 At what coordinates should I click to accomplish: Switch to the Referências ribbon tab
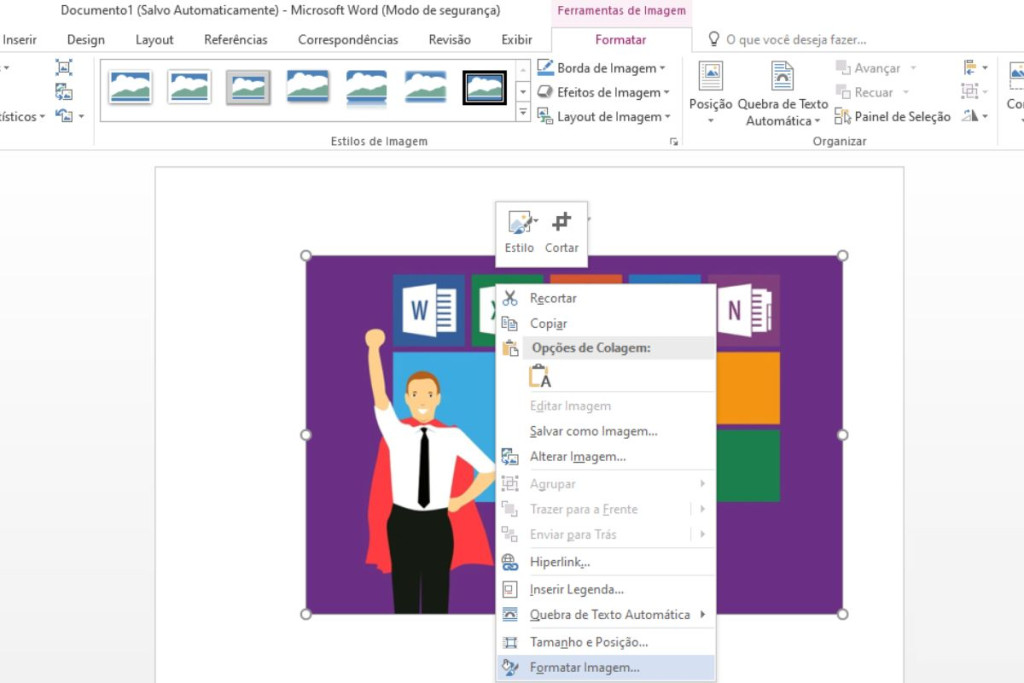(235, 40)
